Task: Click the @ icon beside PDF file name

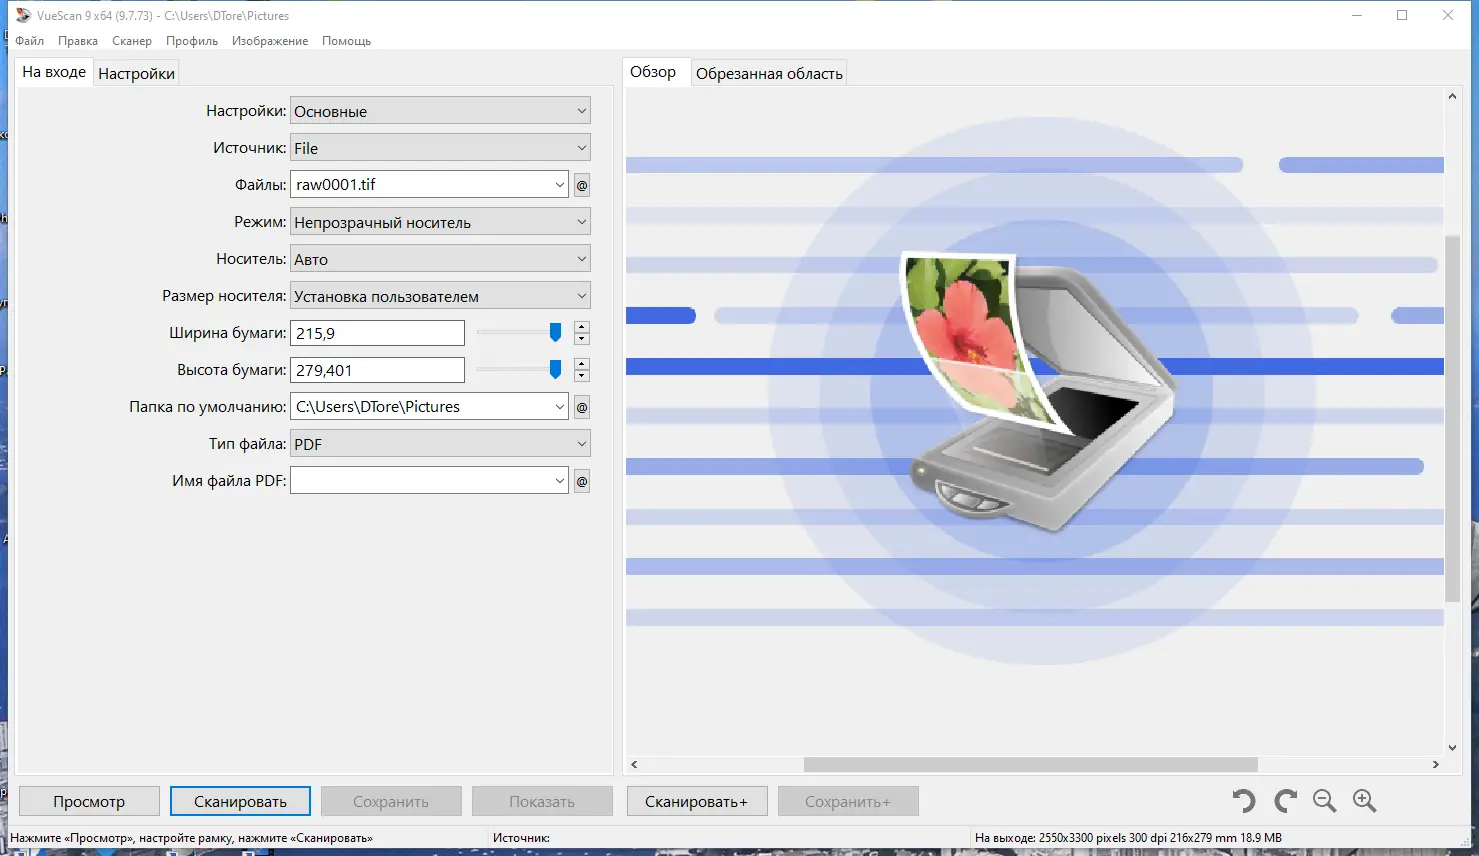Action: 582,481
